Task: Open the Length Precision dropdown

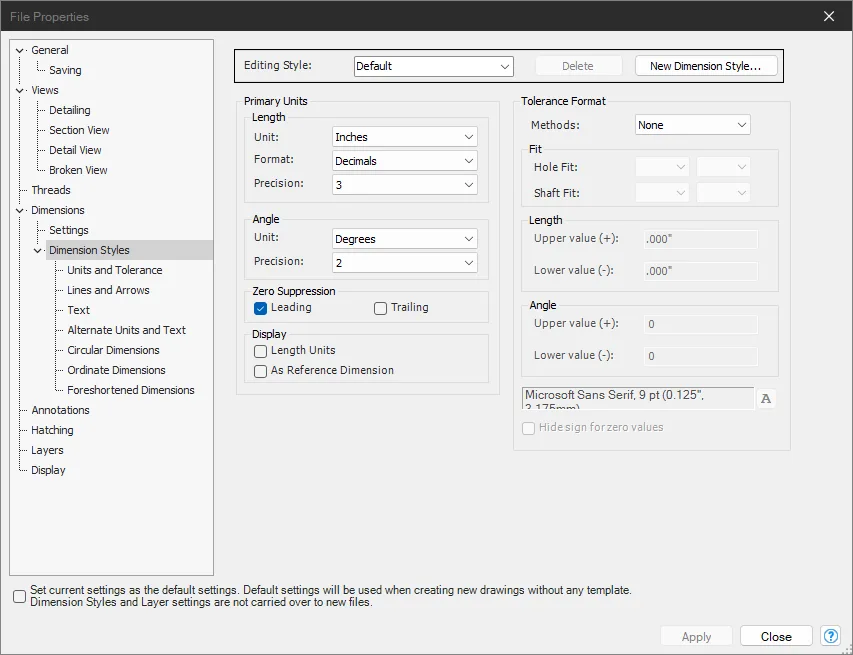Action: tap(405, 185)
